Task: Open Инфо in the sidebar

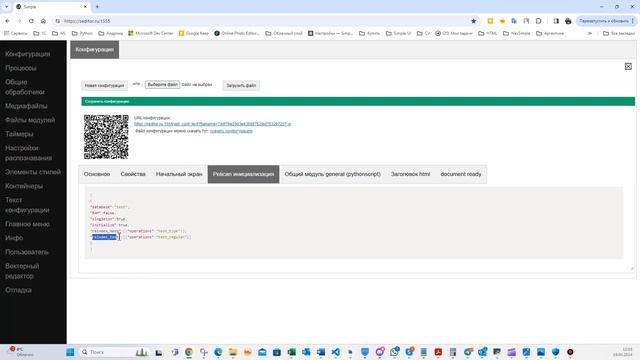Action: 14,238
